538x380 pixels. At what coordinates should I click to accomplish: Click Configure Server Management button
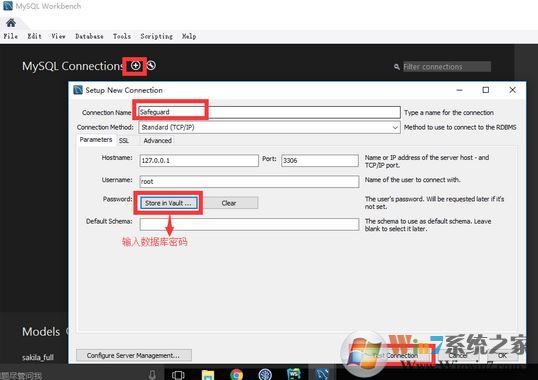coord(133,355)
